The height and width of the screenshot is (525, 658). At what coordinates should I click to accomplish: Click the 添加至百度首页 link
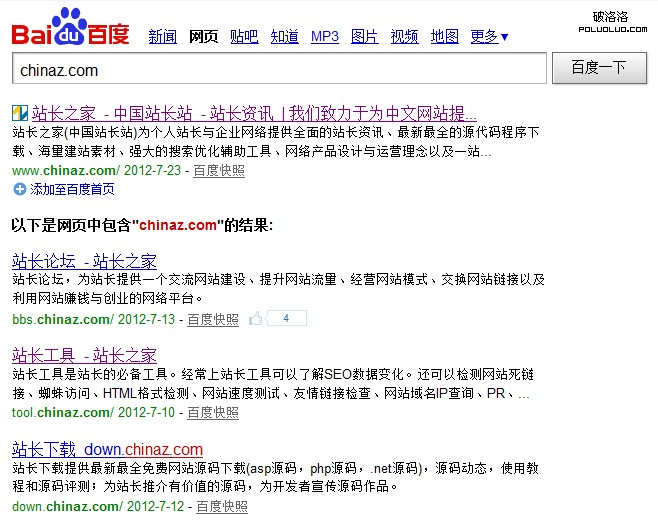coord(72,189)
